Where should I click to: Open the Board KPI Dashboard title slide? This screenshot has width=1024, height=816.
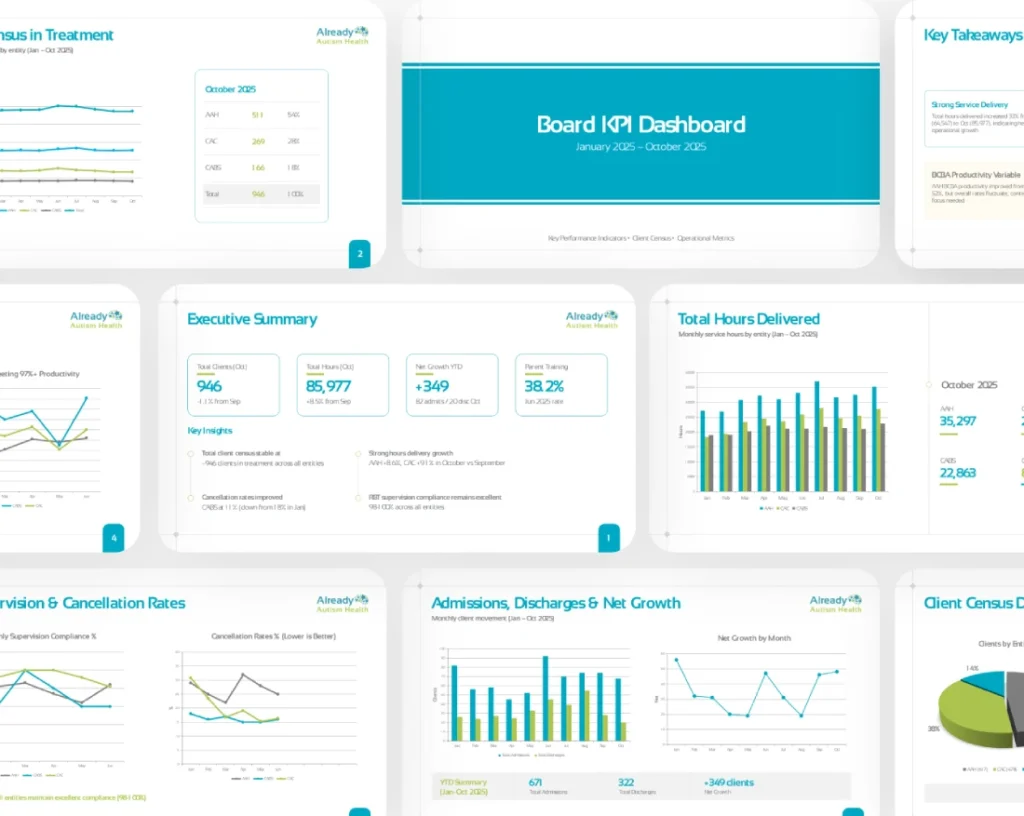[x=641, y=134]
